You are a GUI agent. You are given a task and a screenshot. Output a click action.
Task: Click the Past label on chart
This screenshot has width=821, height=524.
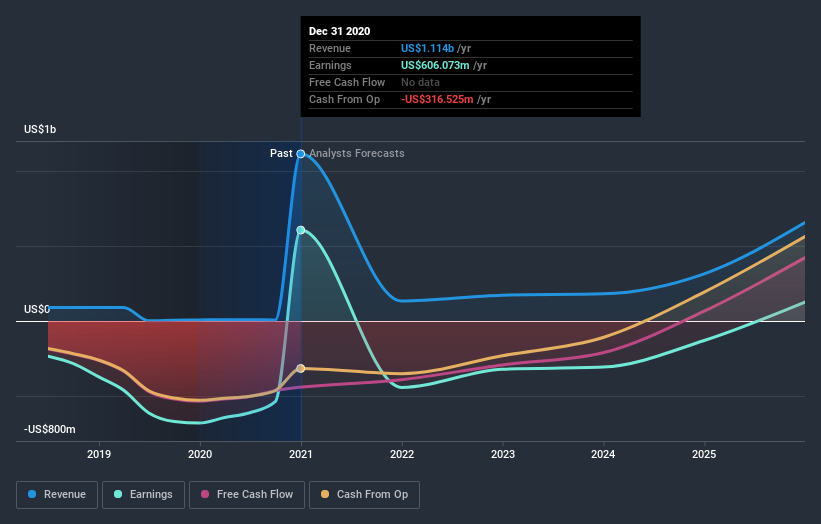(x=281, y=153)
